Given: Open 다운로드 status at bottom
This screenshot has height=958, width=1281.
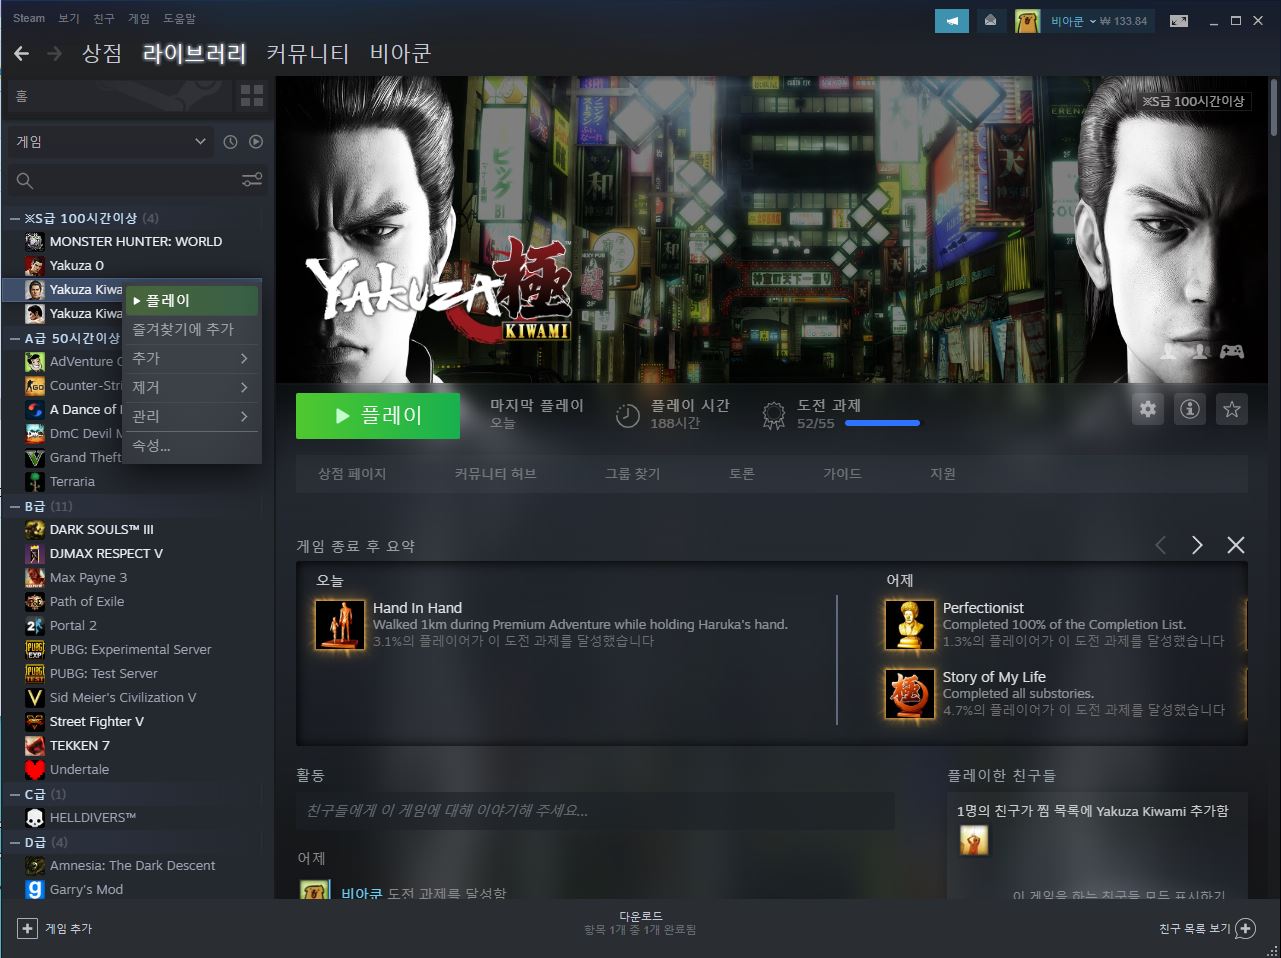Looking at the screenshot, I should (640, 922).
